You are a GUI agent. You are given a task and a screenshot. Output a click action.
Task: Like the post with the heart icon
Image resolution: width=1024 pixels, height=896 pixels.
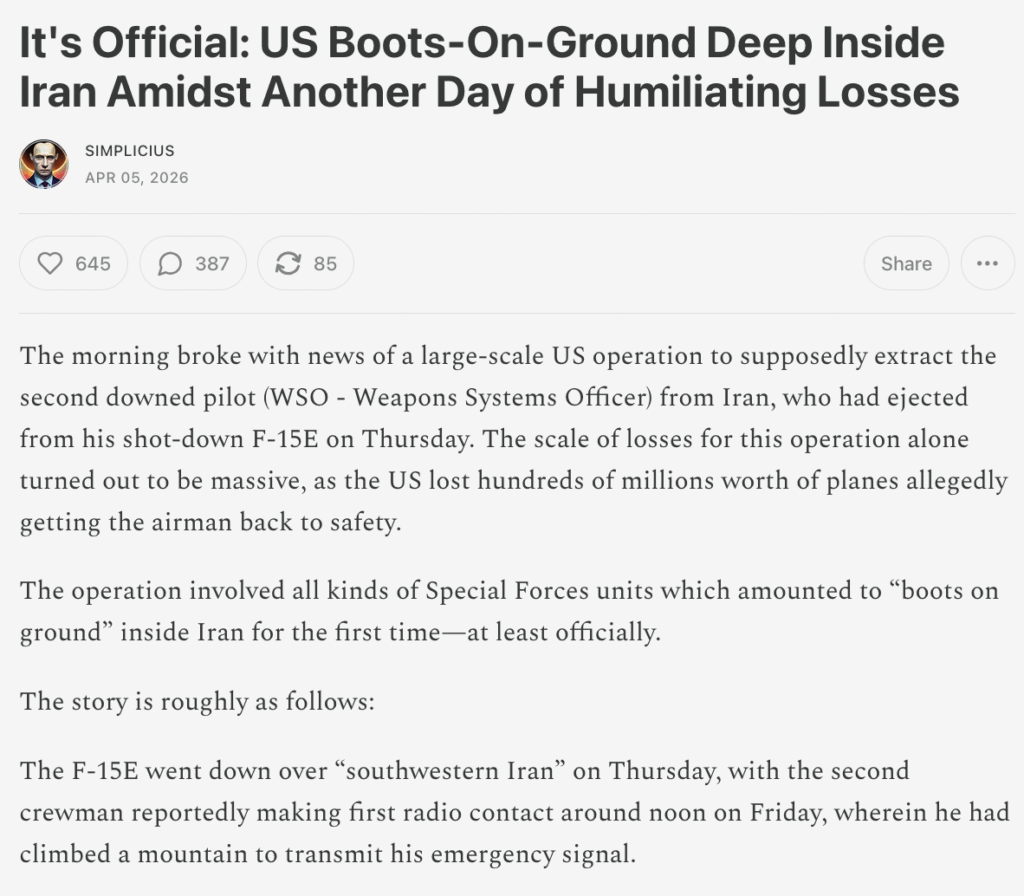[50, 264]
